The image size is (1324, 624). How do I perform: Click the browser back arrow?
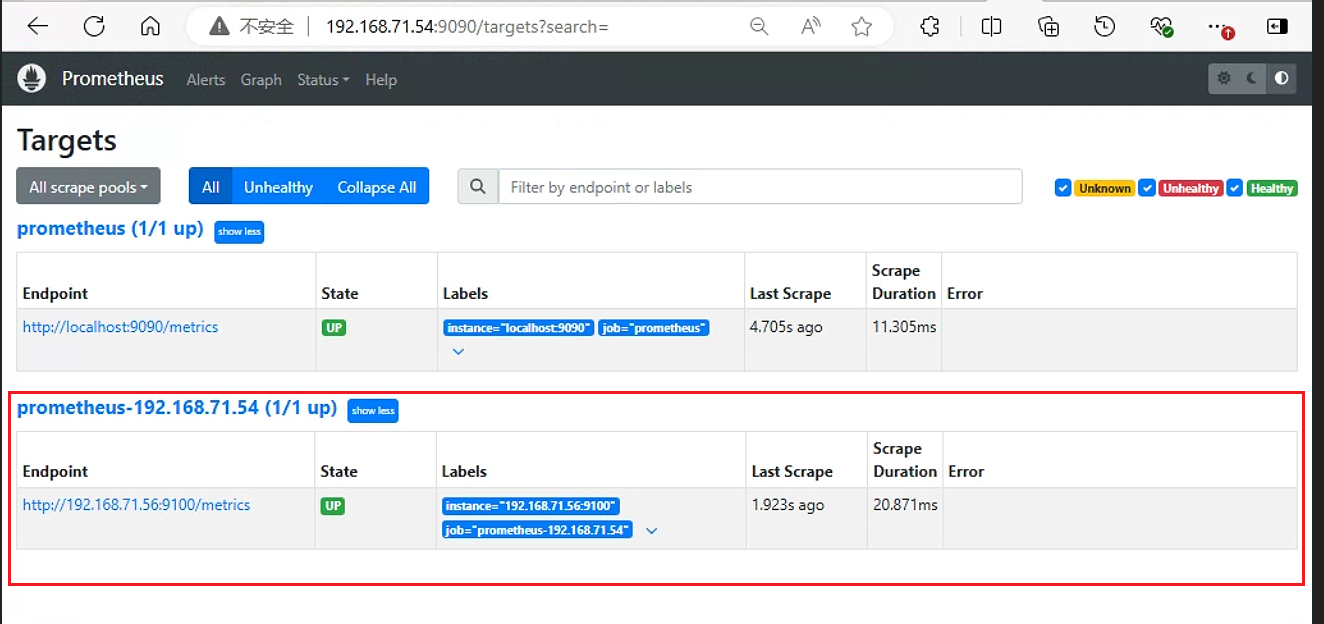(x=38, y=27)
